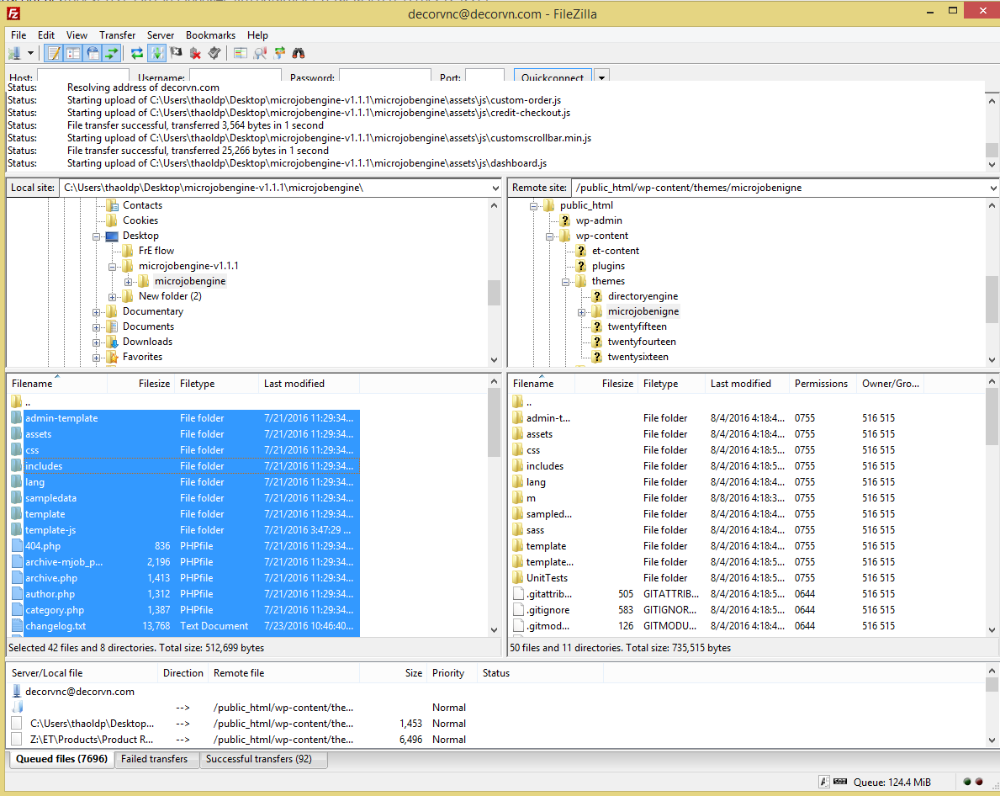Click the Reconnect to last server icon

pos(214,53)
